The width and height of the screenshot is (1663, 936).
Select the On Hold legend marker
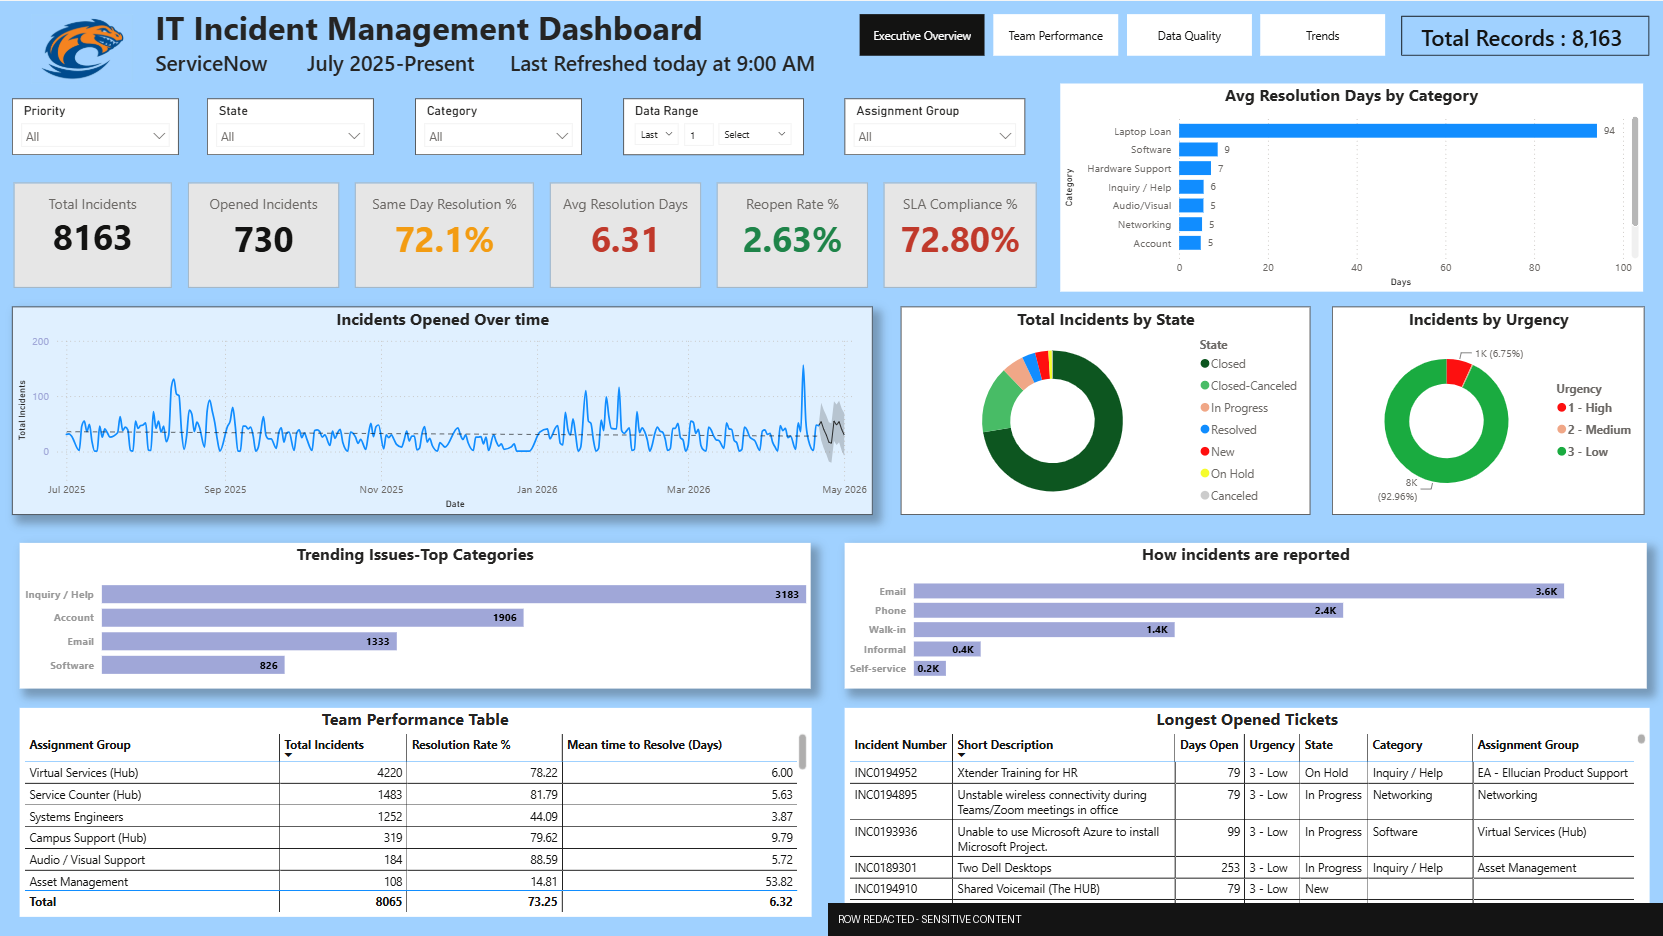pyautogui.click(x=1205, y=474)
